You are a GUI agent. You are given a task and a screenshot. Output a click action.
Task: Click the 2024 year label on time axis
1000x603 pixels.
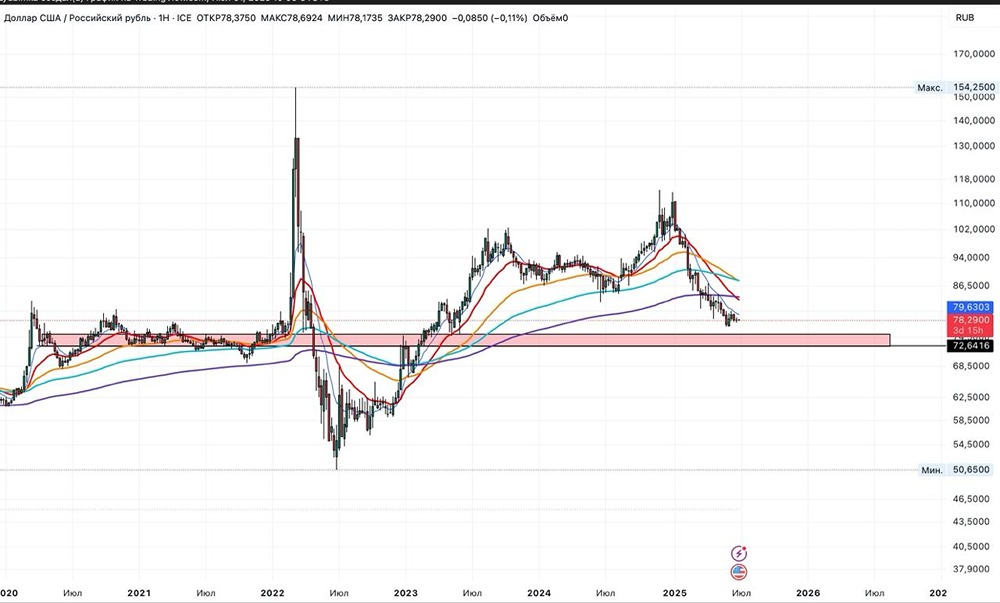tap(539, 593)
